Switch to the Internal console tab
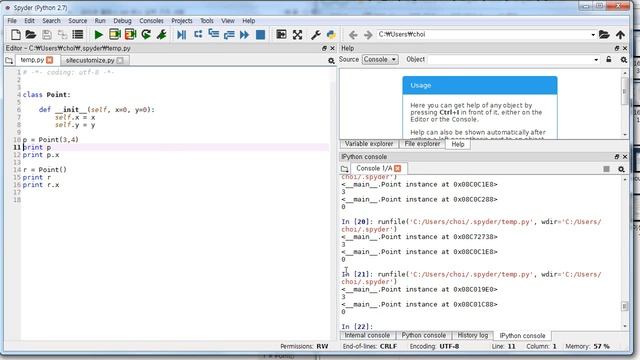The width and height of the screenshot is (640, 360). 367,335
